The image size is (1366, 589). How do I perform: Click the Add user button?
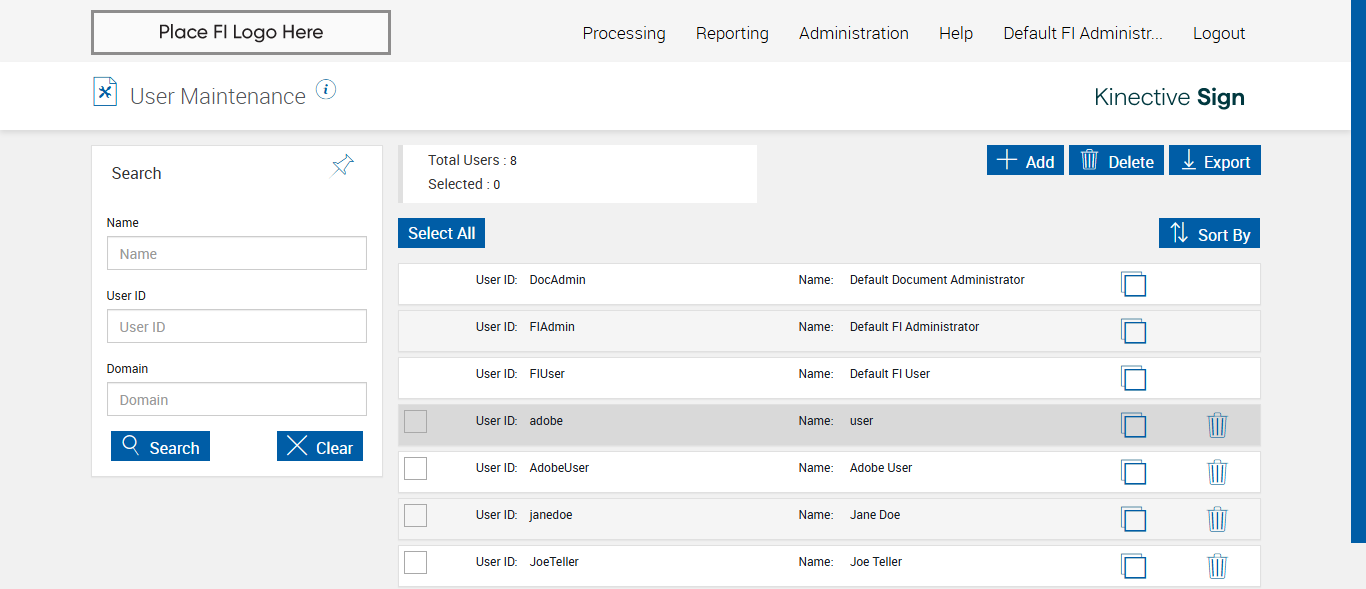pyautogui.click(x=1025, y=161)
